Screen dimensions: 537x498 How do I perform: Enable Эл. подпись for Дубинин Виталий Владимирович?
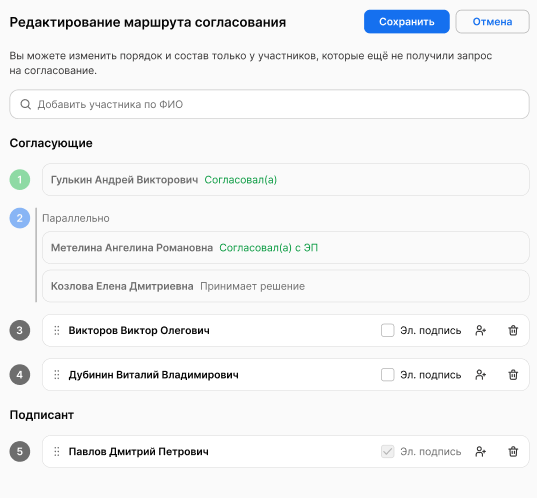(388, 375)
